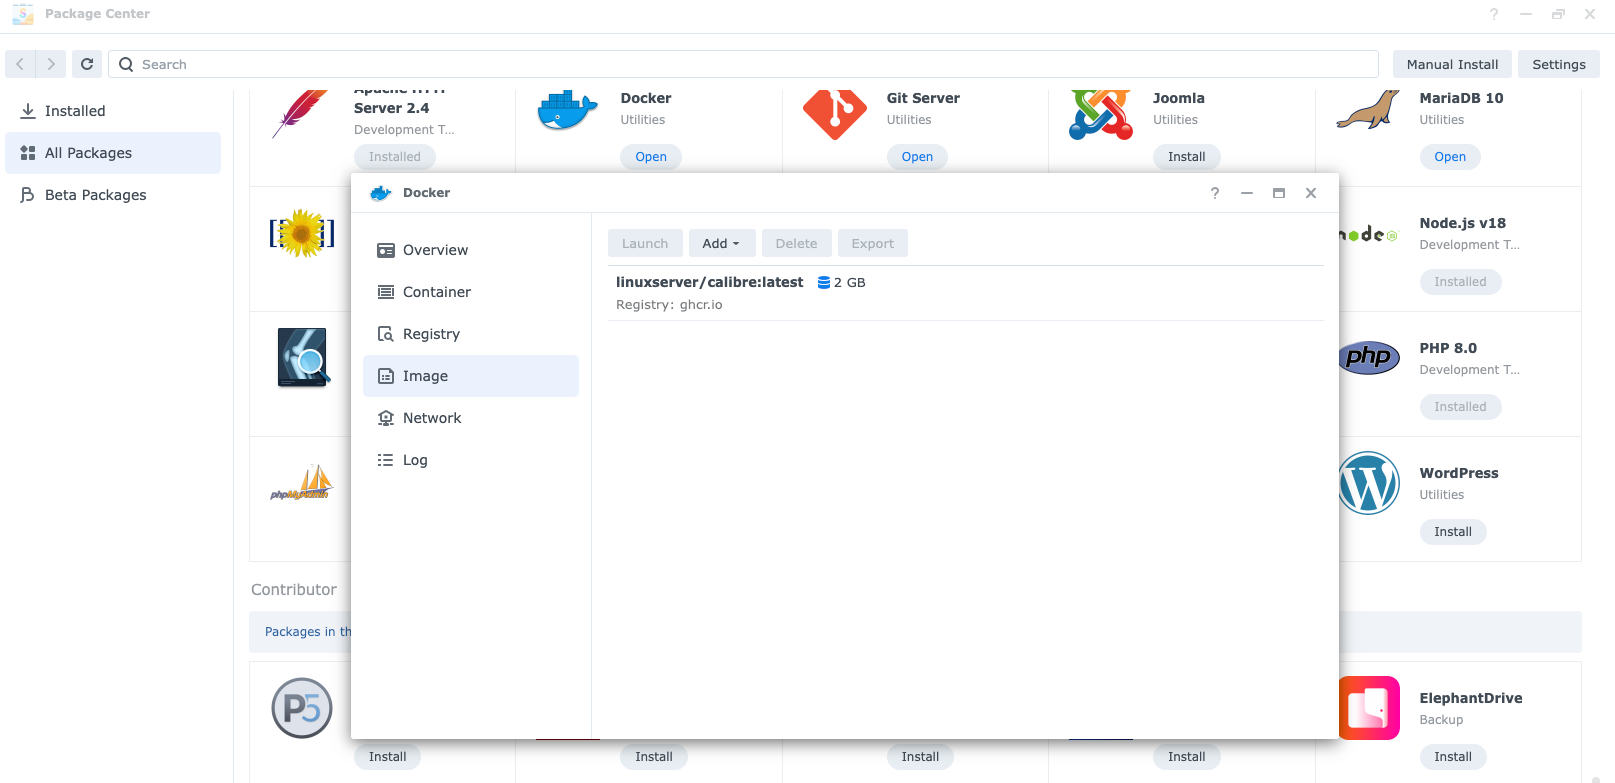Install the ElephantDrive package

pyautogui.click(x=1453, y=757)
